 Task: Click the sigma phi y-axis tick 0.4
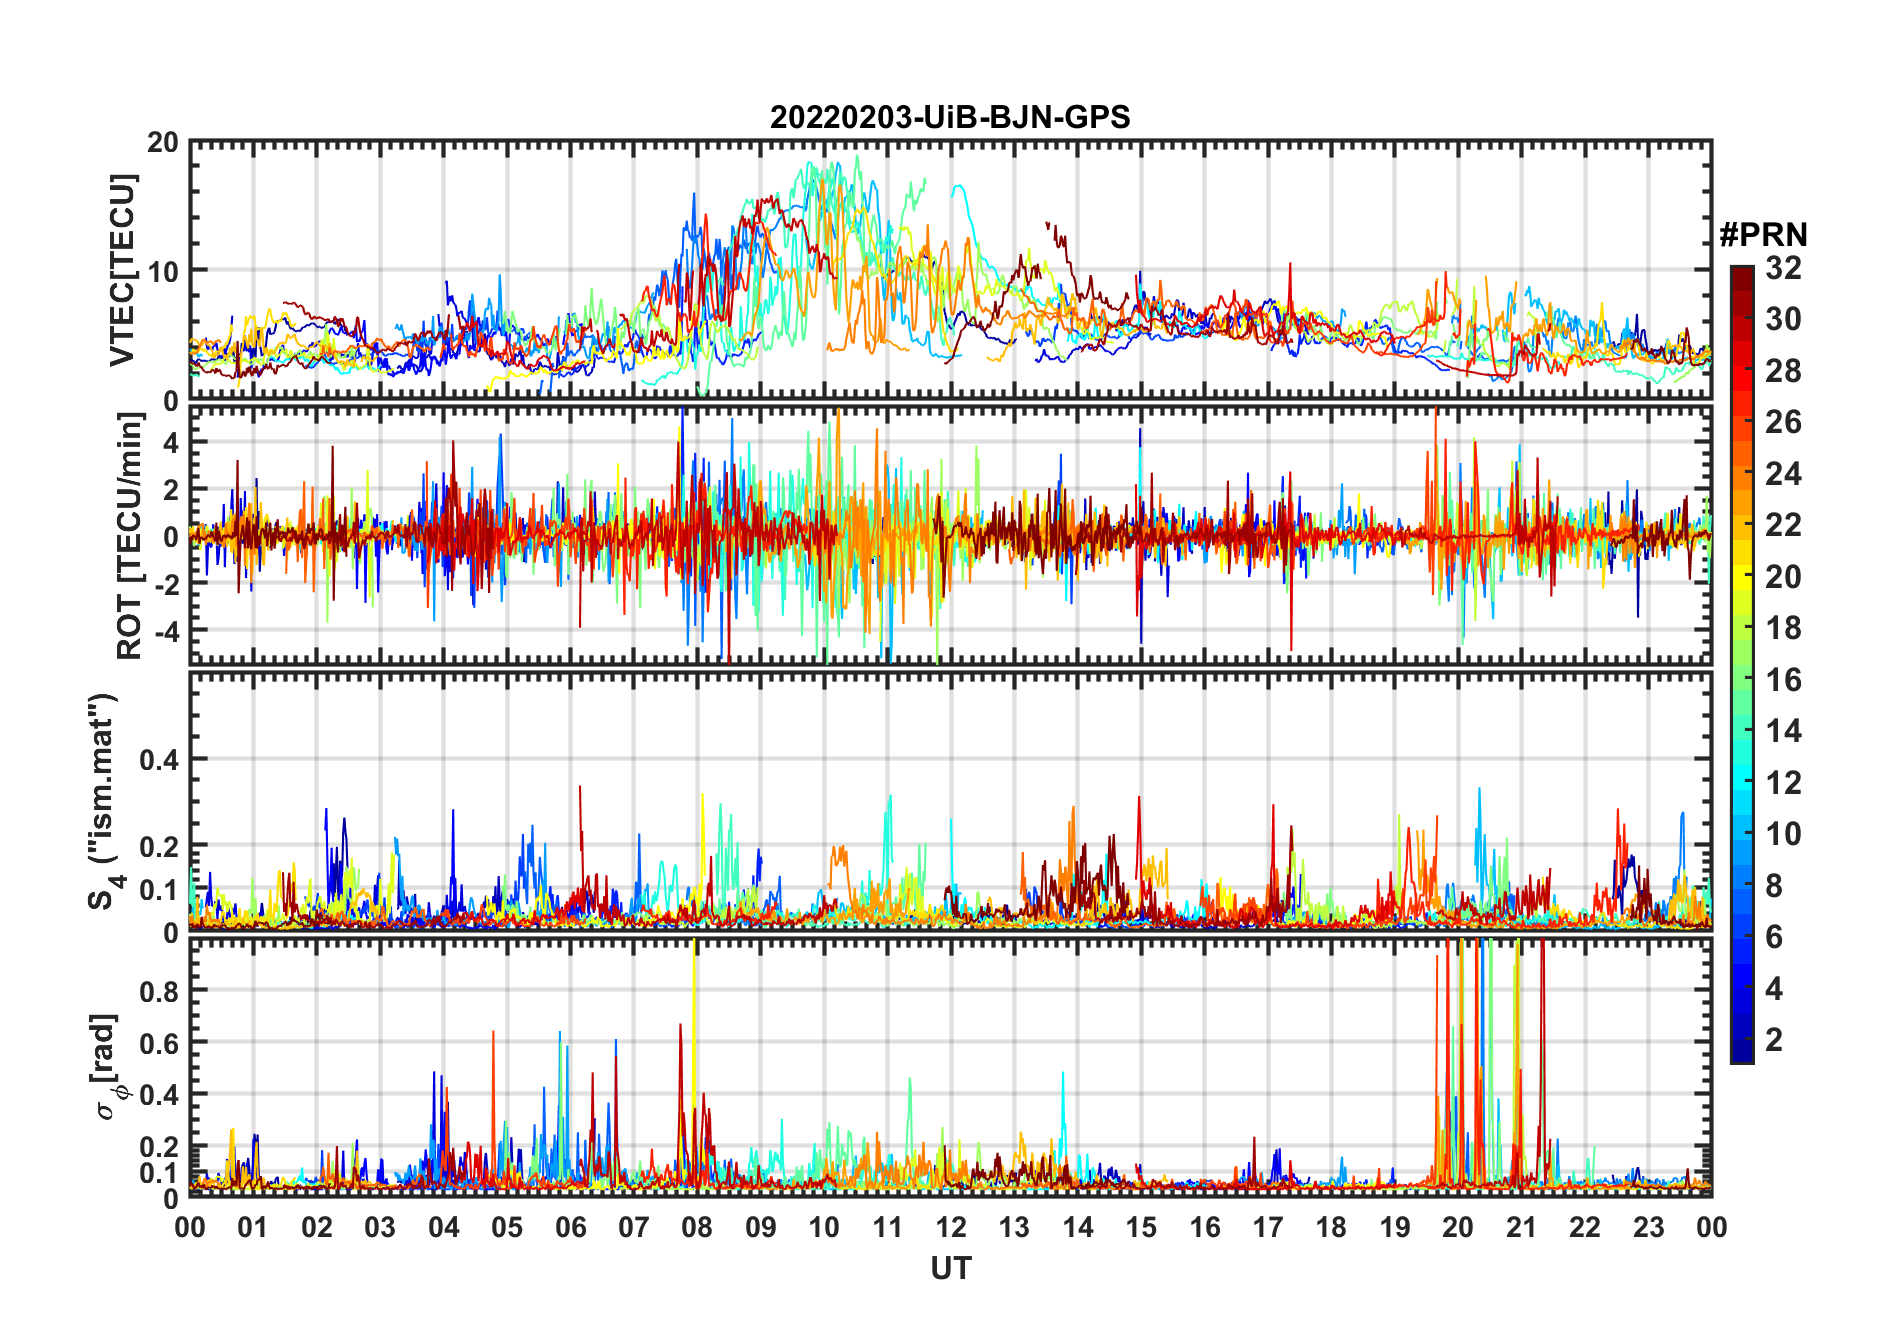tap(159, 1095)
